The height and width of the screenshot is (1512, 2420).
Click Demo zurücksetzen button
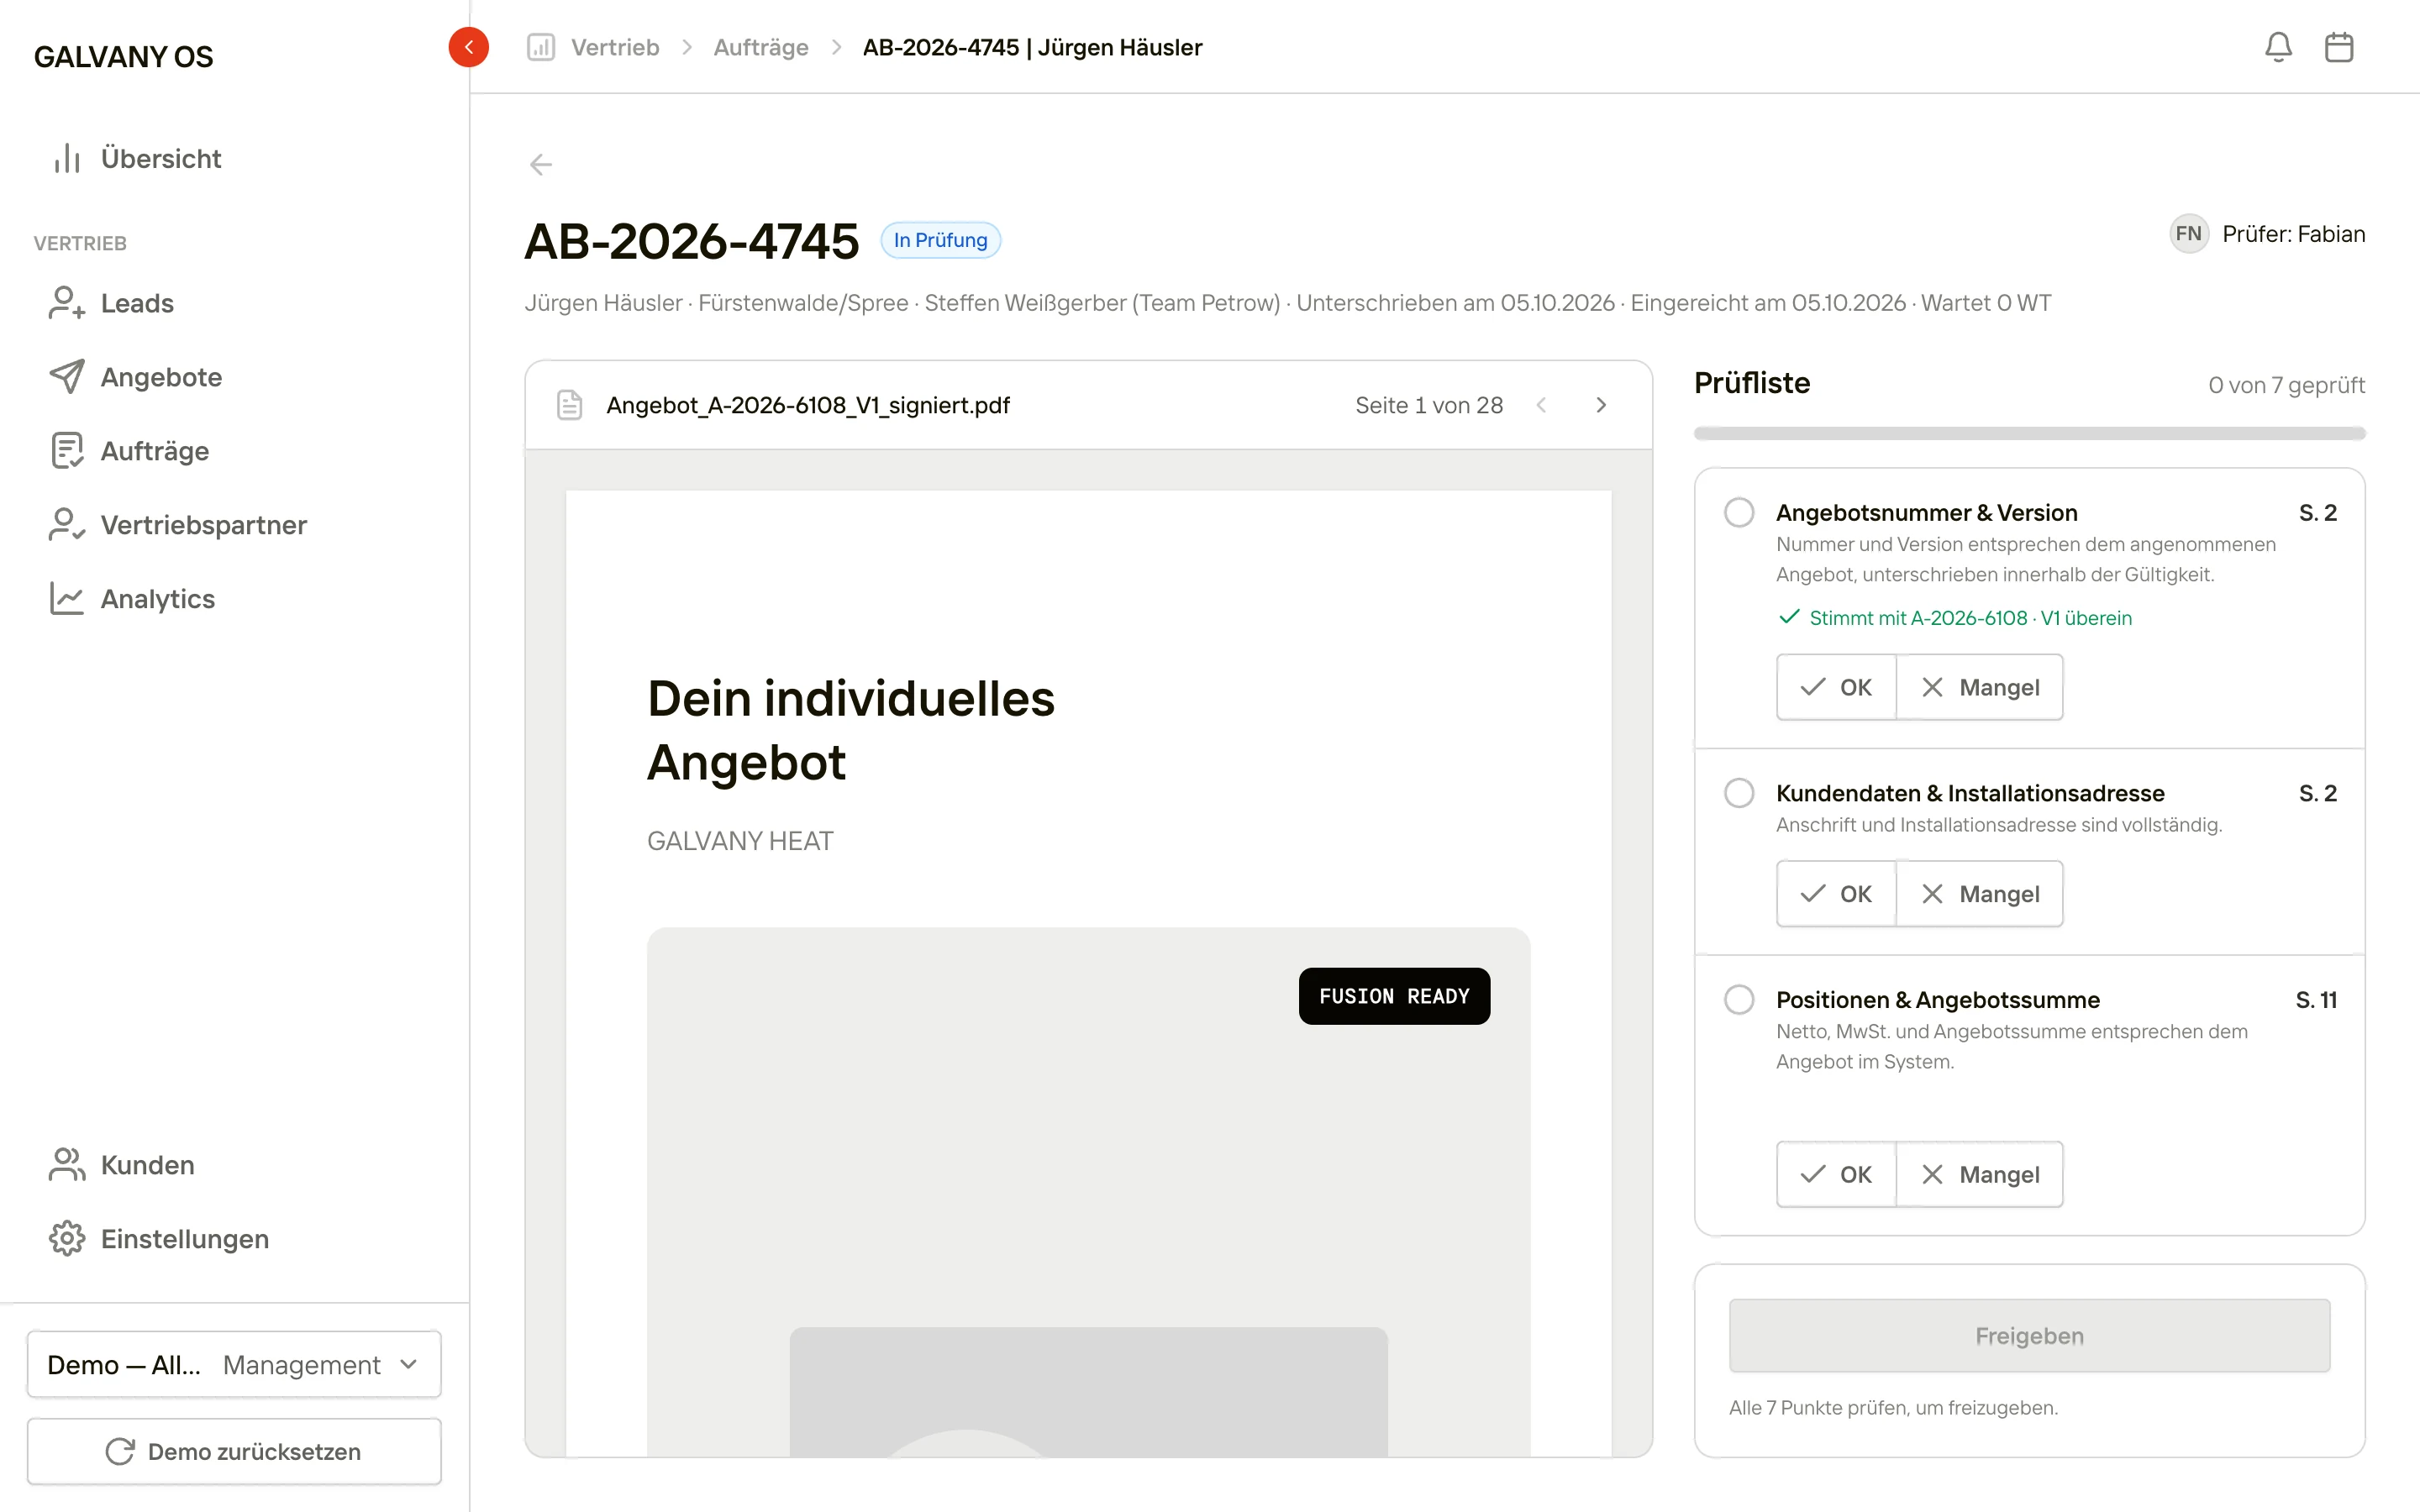click(234, 1451)
